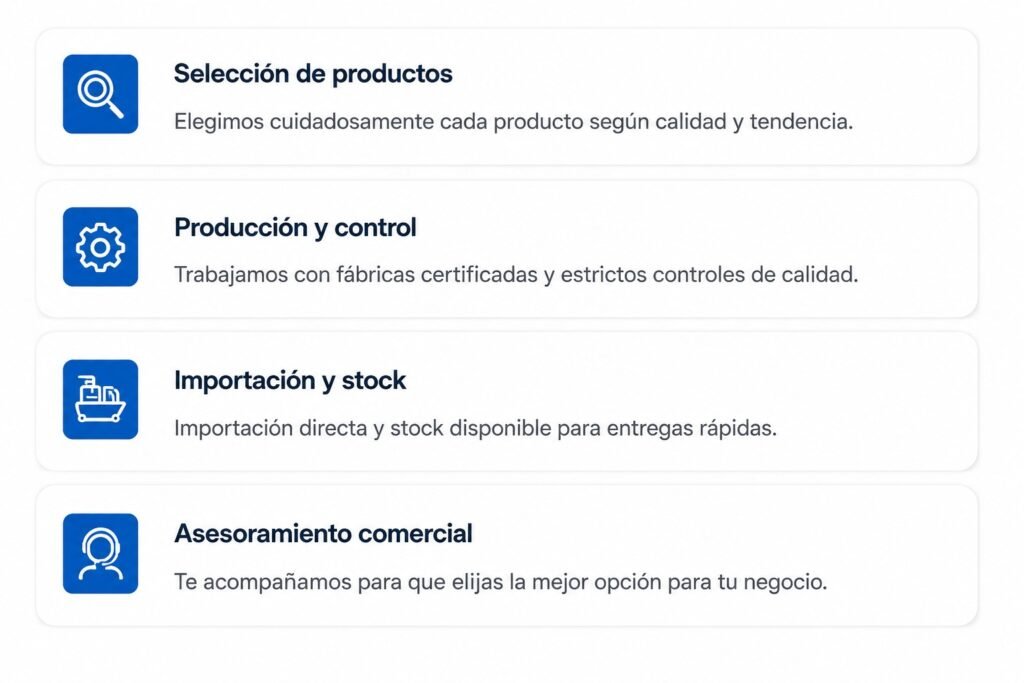The width and height of the screenshot is (1024, 683).
Task: Choose the fourth card about commercial advice
Action: 507,556
